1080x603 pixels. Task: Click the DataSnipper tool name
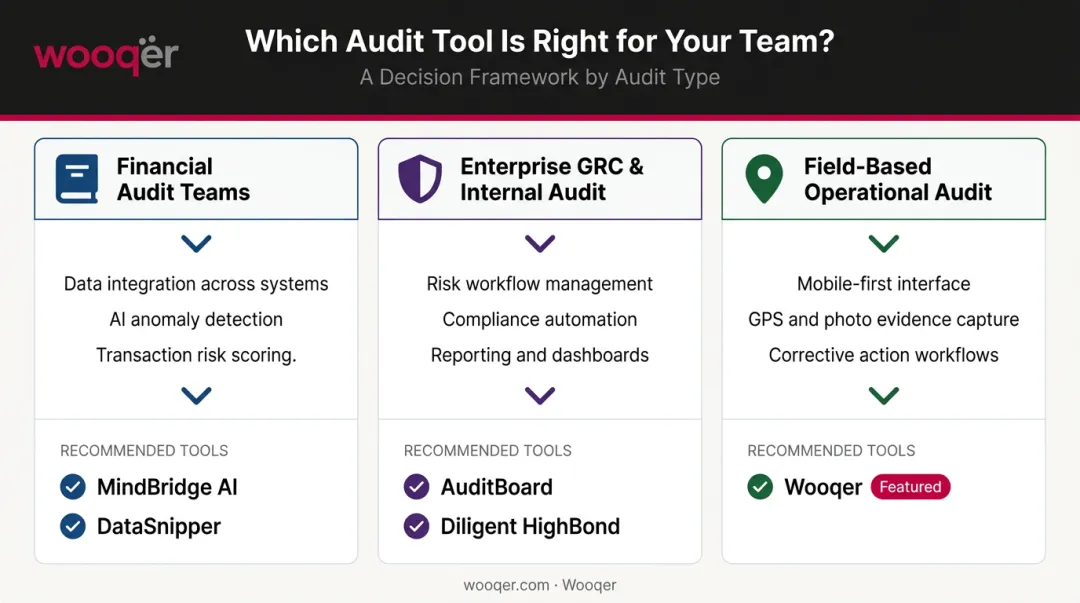(159, 527)
